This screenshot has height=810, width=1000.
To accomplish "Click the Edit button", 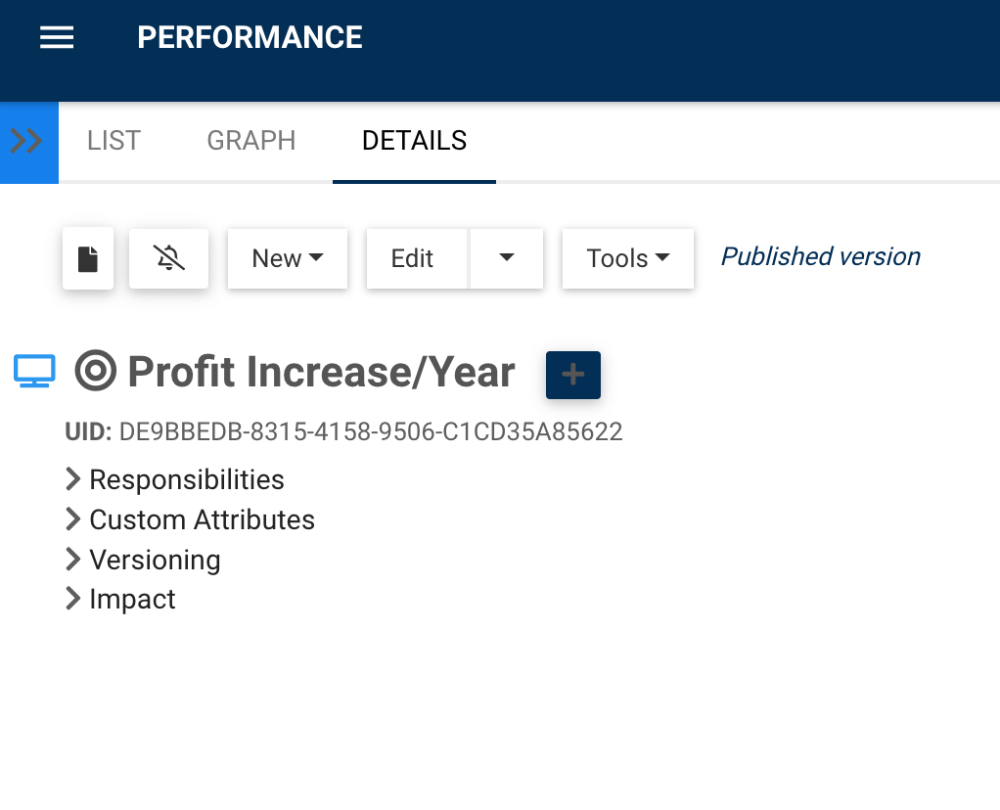I will [412, 259].
